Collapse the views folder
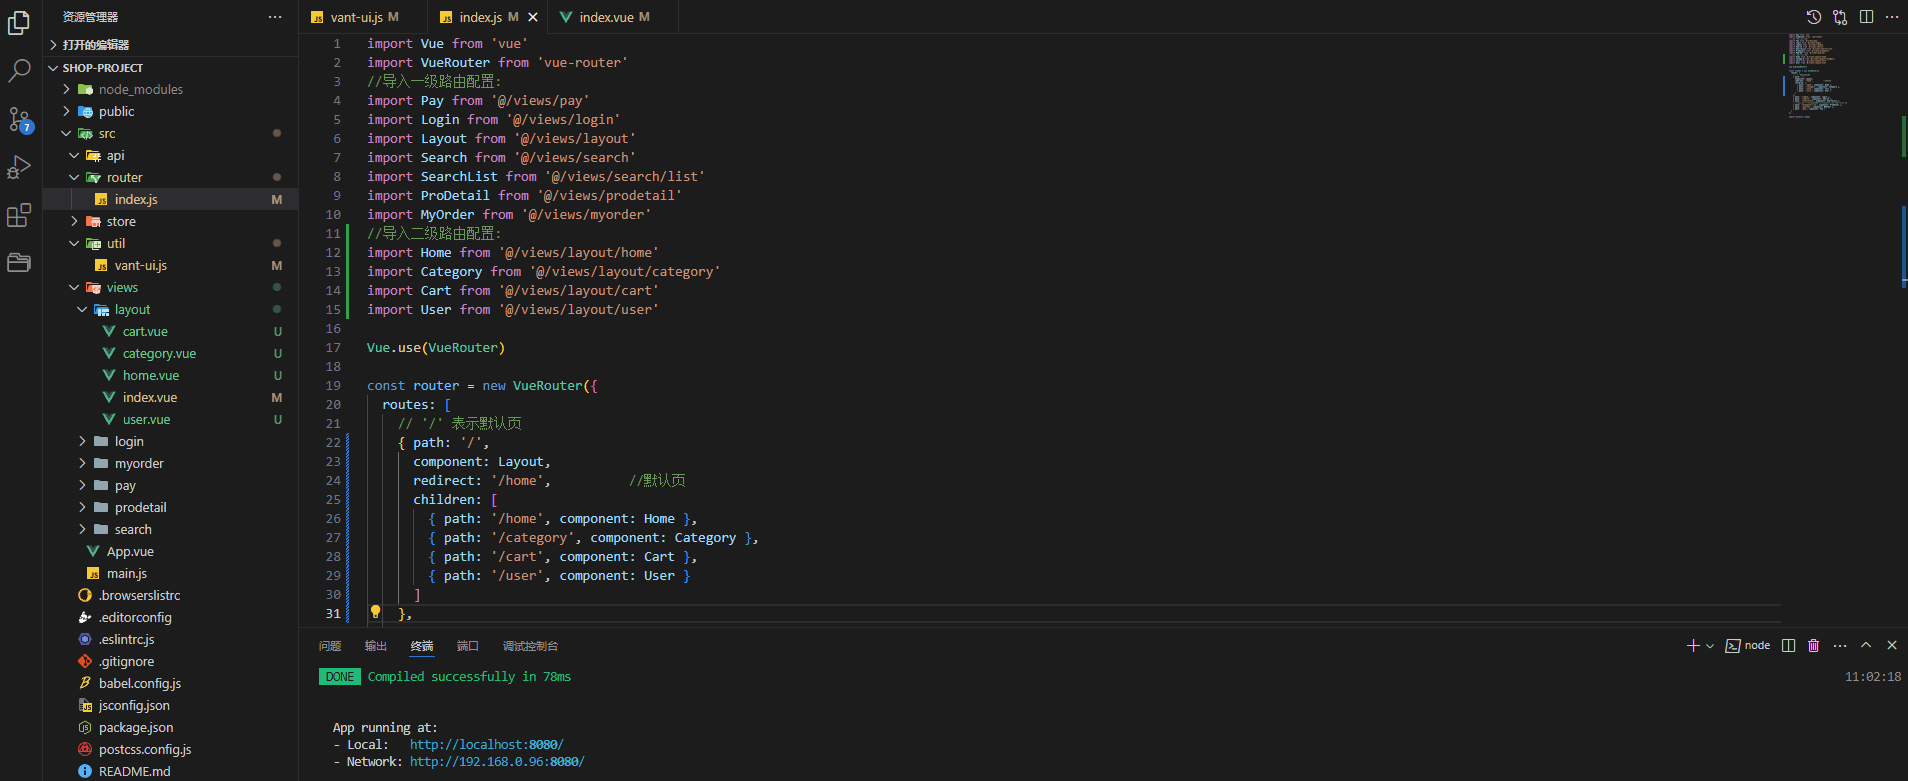 [x=171, y=288]
